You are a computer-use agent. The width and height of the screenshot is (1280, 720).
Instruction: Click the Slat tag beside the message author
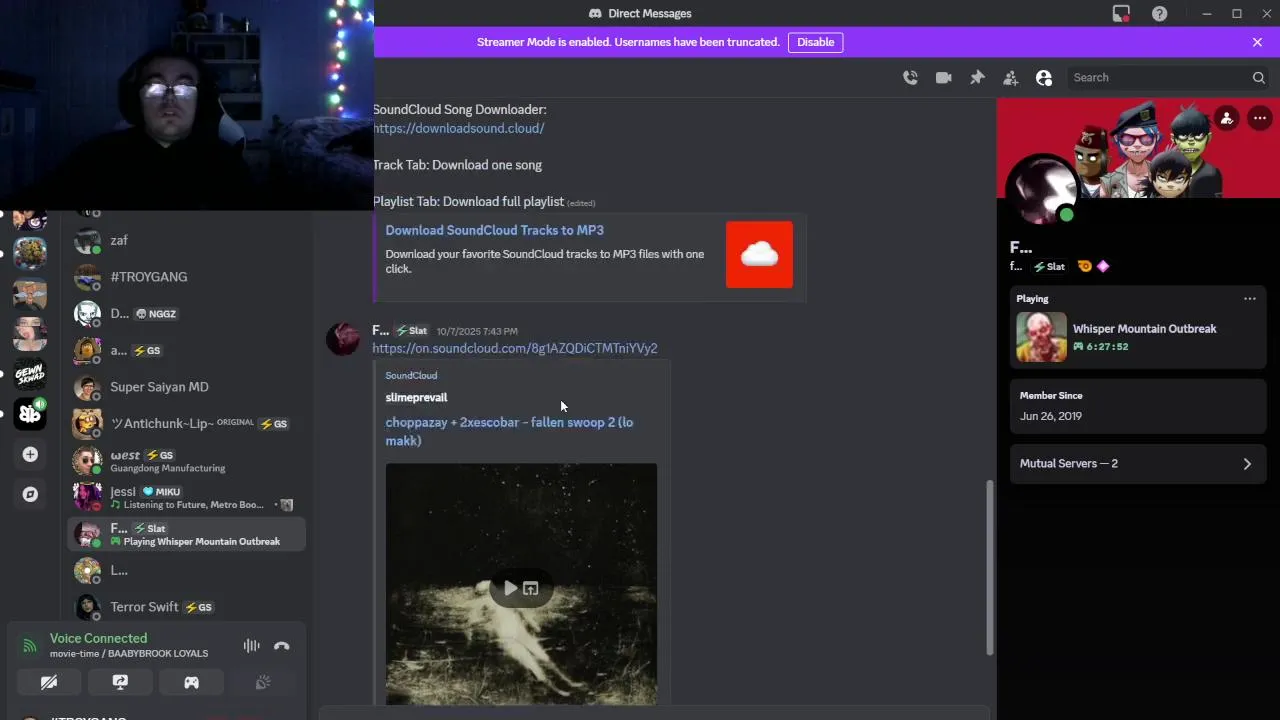click(411, 331)
